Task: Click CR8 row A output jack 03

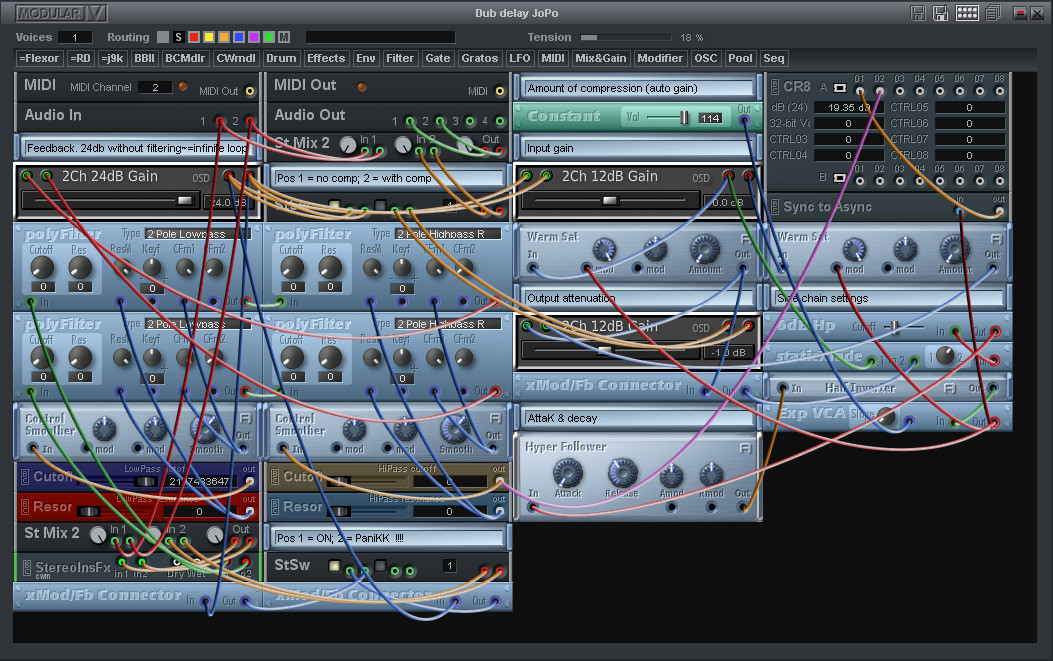Action: click(x=900, y=91)
